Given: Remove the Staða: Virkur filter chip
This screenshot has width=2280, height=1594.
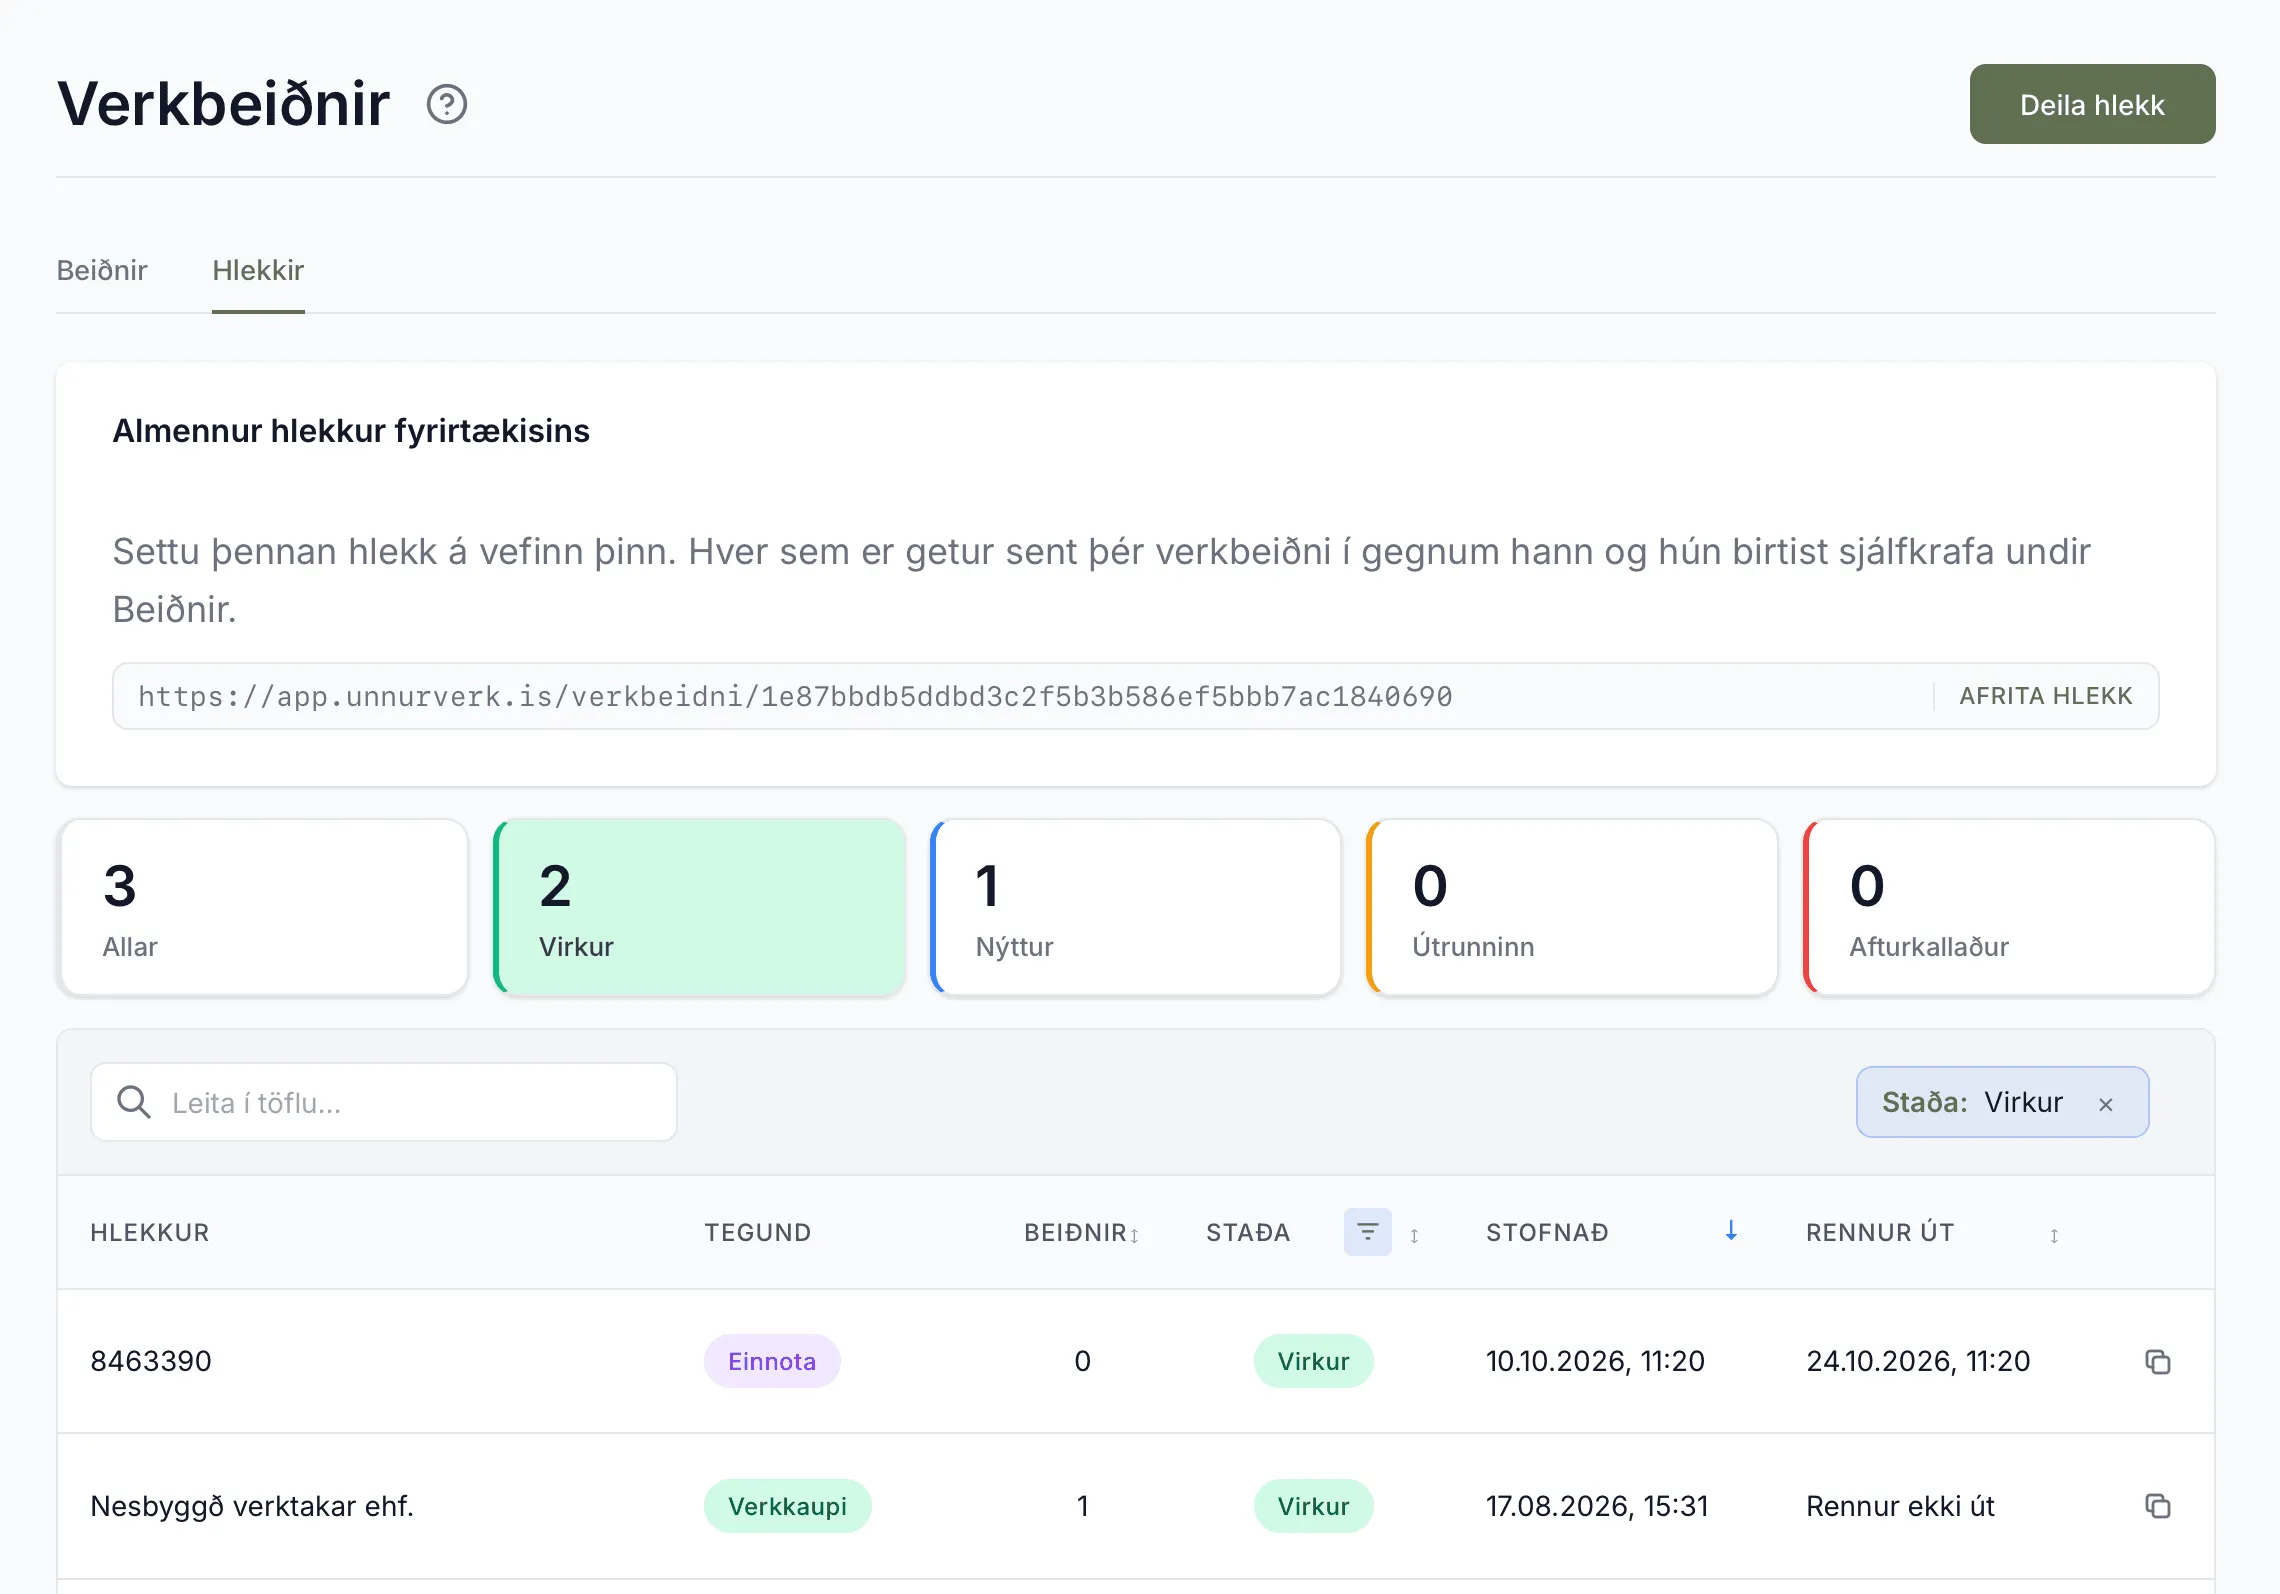Looking at the screenshot, I should (2106, 1104).
